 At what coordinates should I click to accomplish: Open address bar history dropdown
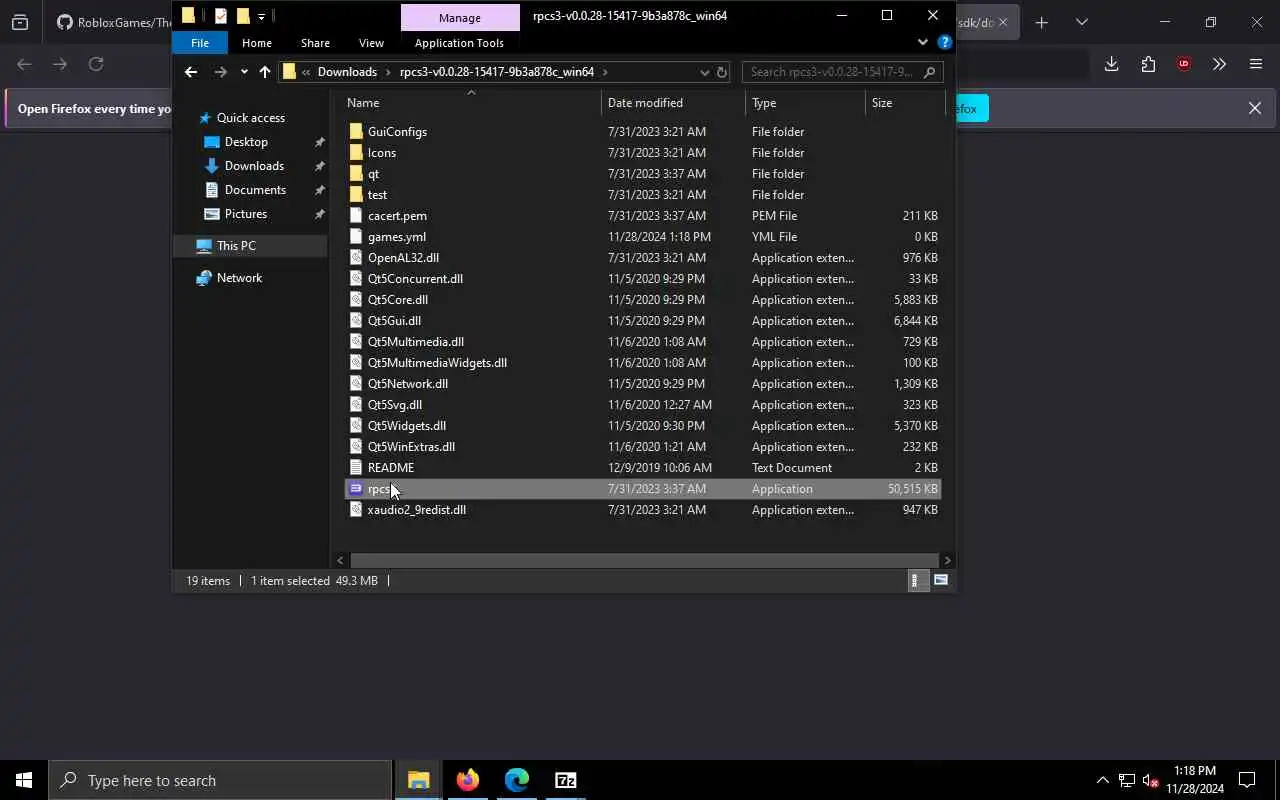click(704, 72)
